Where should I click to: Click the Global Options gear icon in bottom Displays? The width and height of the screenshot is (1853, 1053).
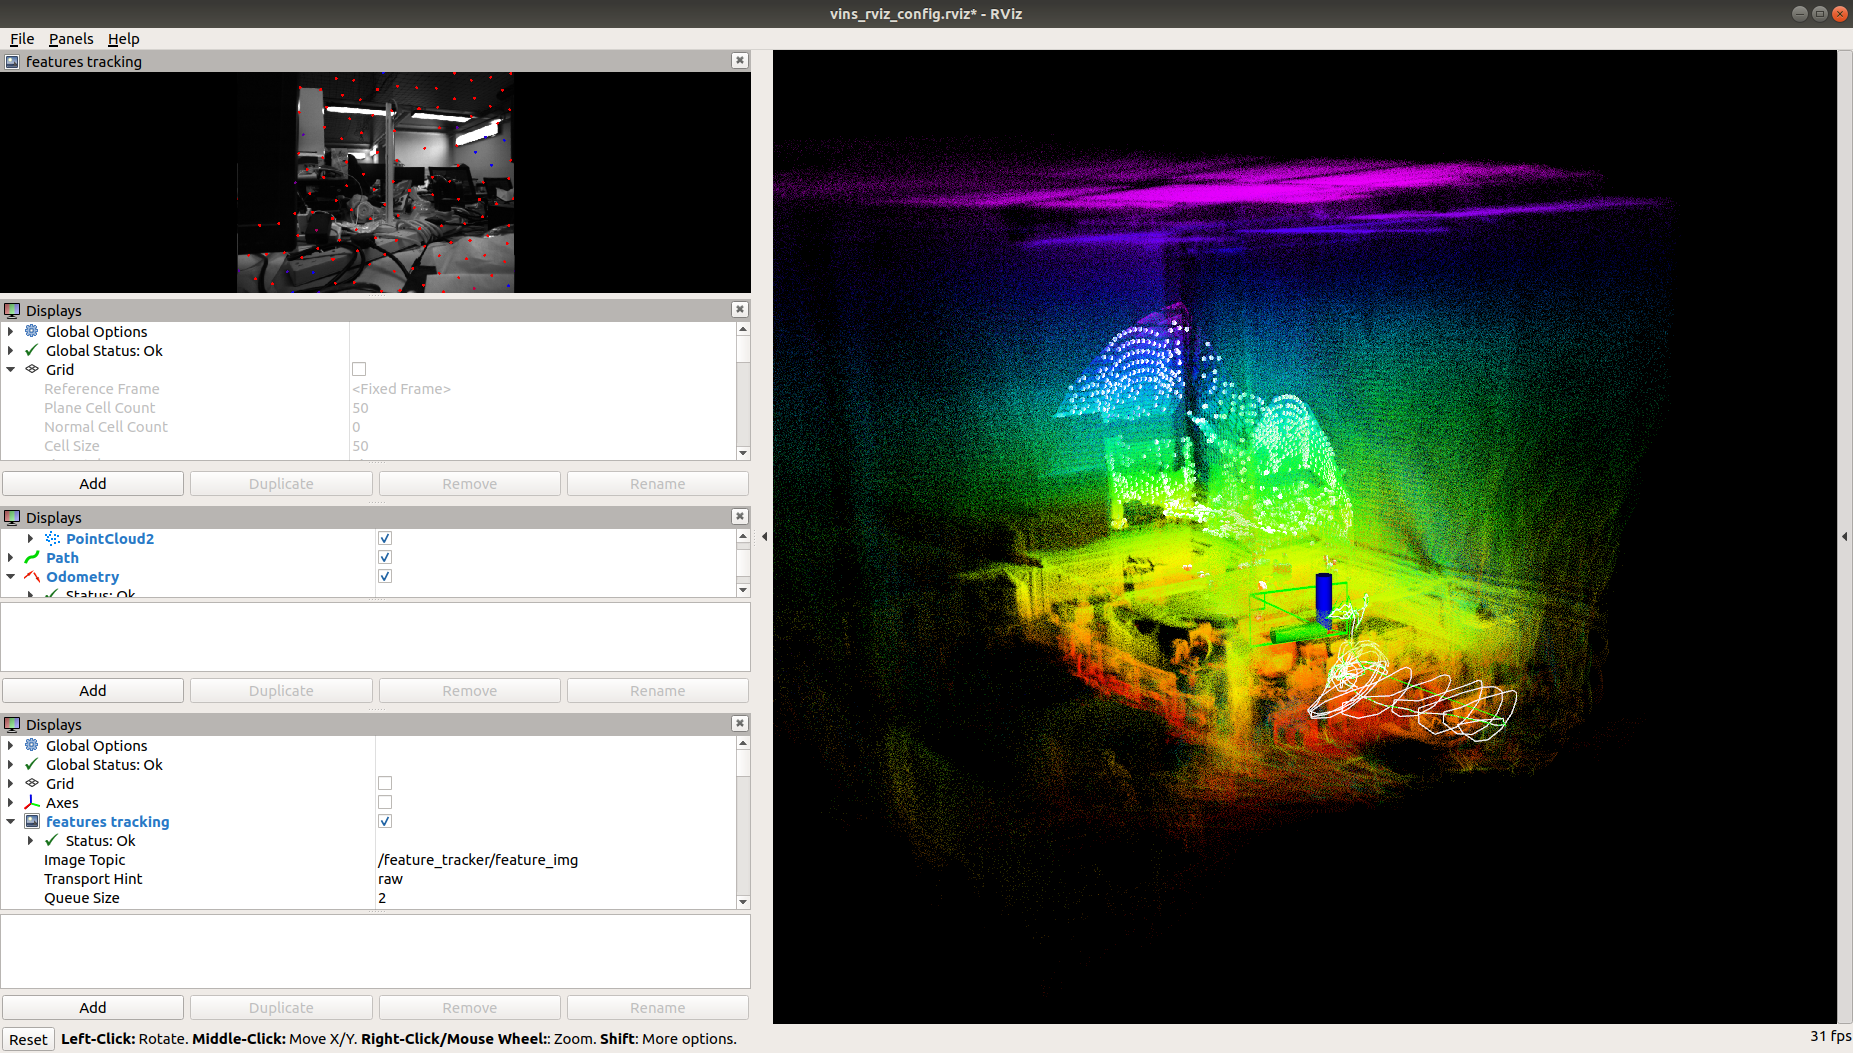32,745
